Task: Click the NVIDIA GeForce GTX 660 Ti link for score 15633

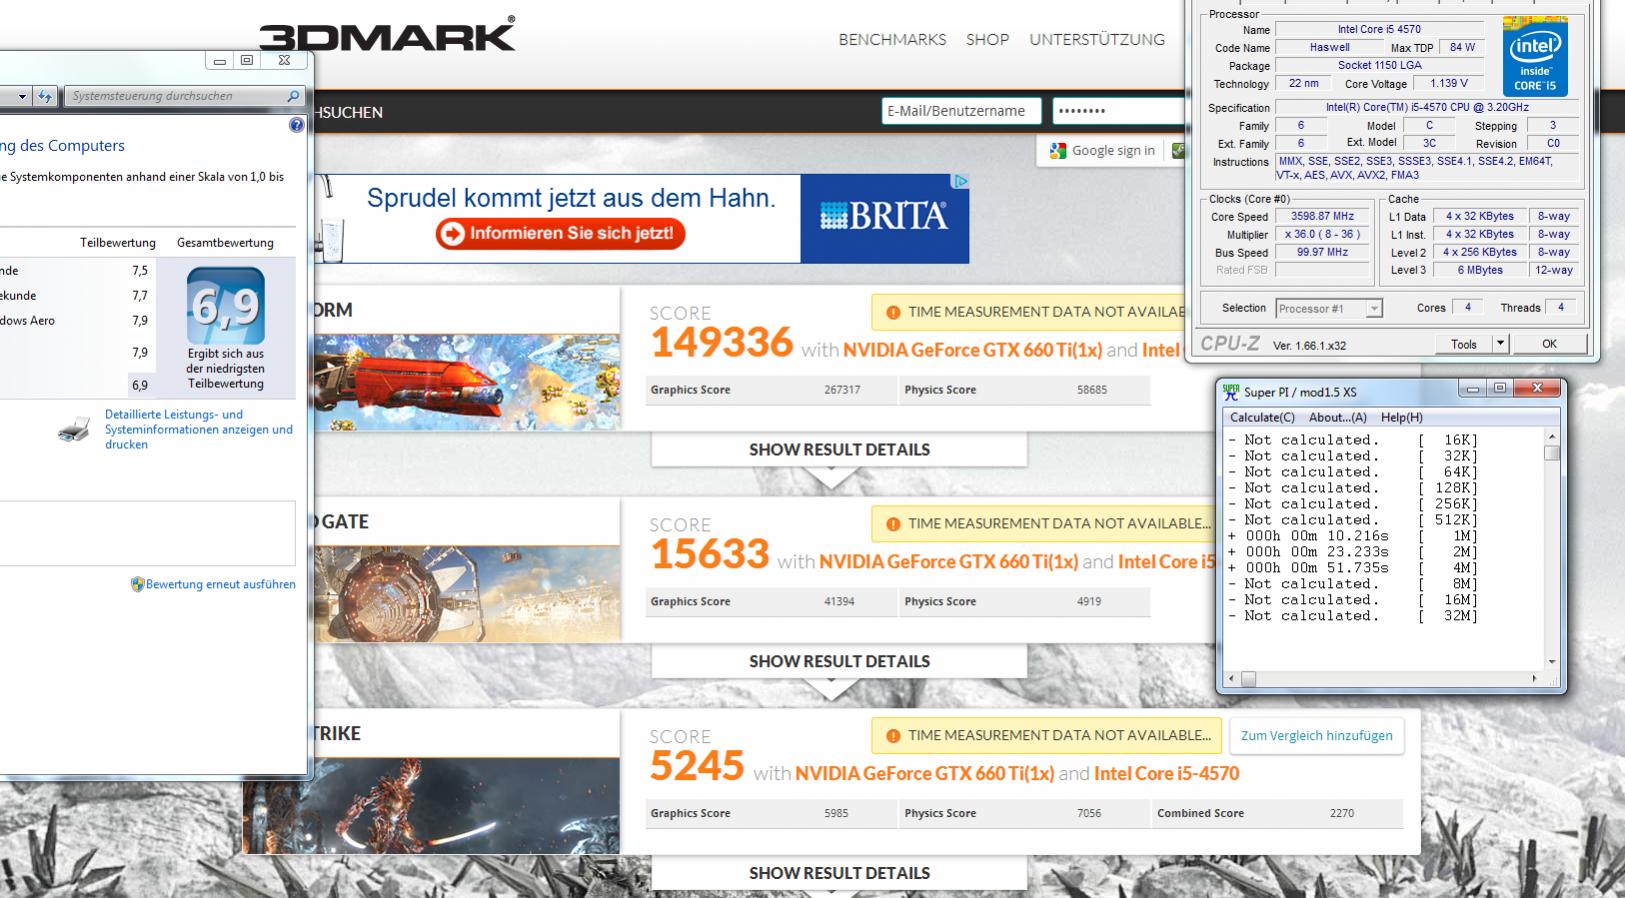Action: 948,562
